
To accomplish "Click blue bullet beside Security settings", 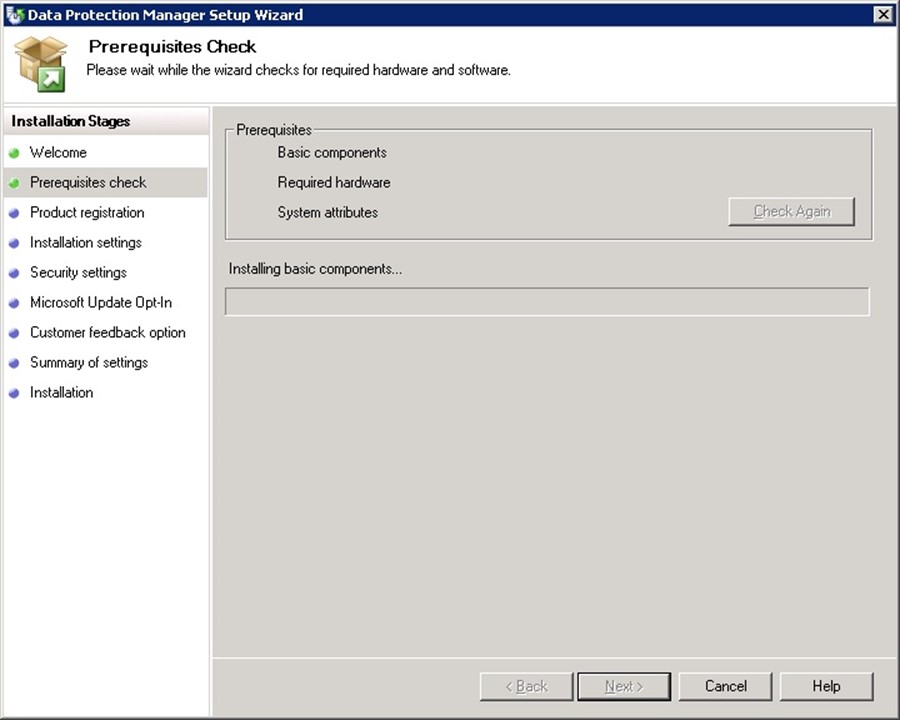I will (14, 273).
